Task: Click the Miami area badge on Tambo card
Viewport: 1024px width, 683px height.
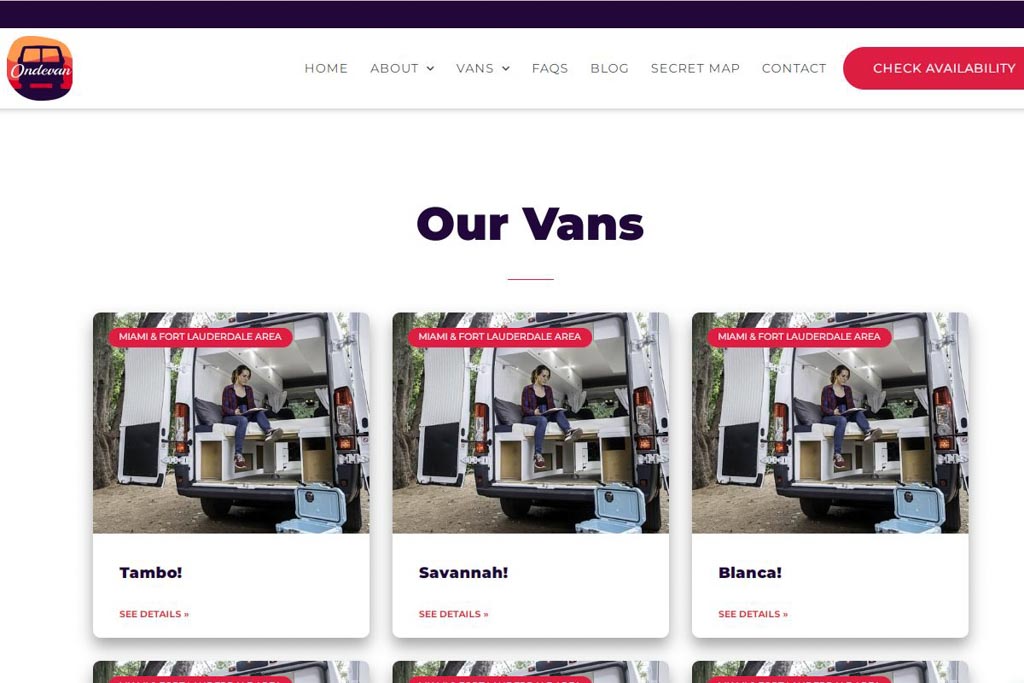Action: pyautogui.click(x=200, y=337)
